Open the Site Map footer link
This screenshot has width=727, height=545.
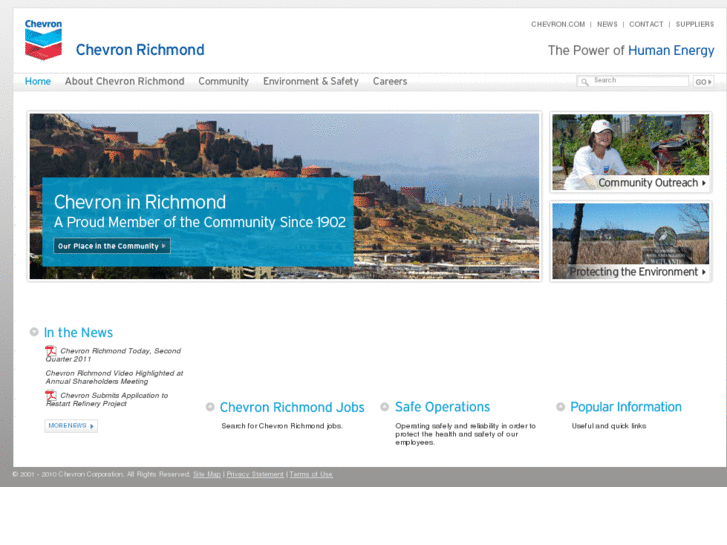(x=207, y=474)
